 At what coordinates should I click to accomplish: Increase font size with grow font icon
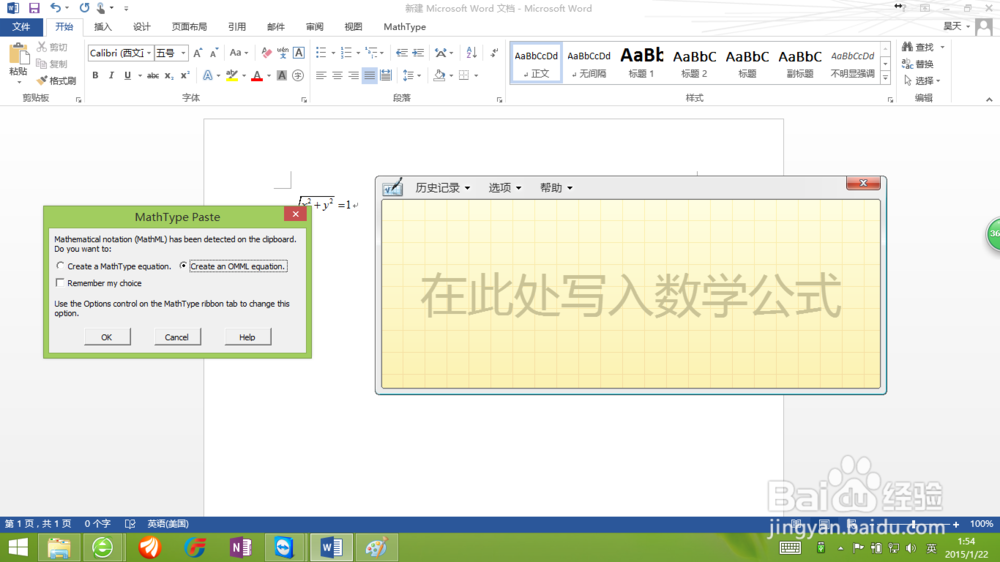[x=198, y=53]
